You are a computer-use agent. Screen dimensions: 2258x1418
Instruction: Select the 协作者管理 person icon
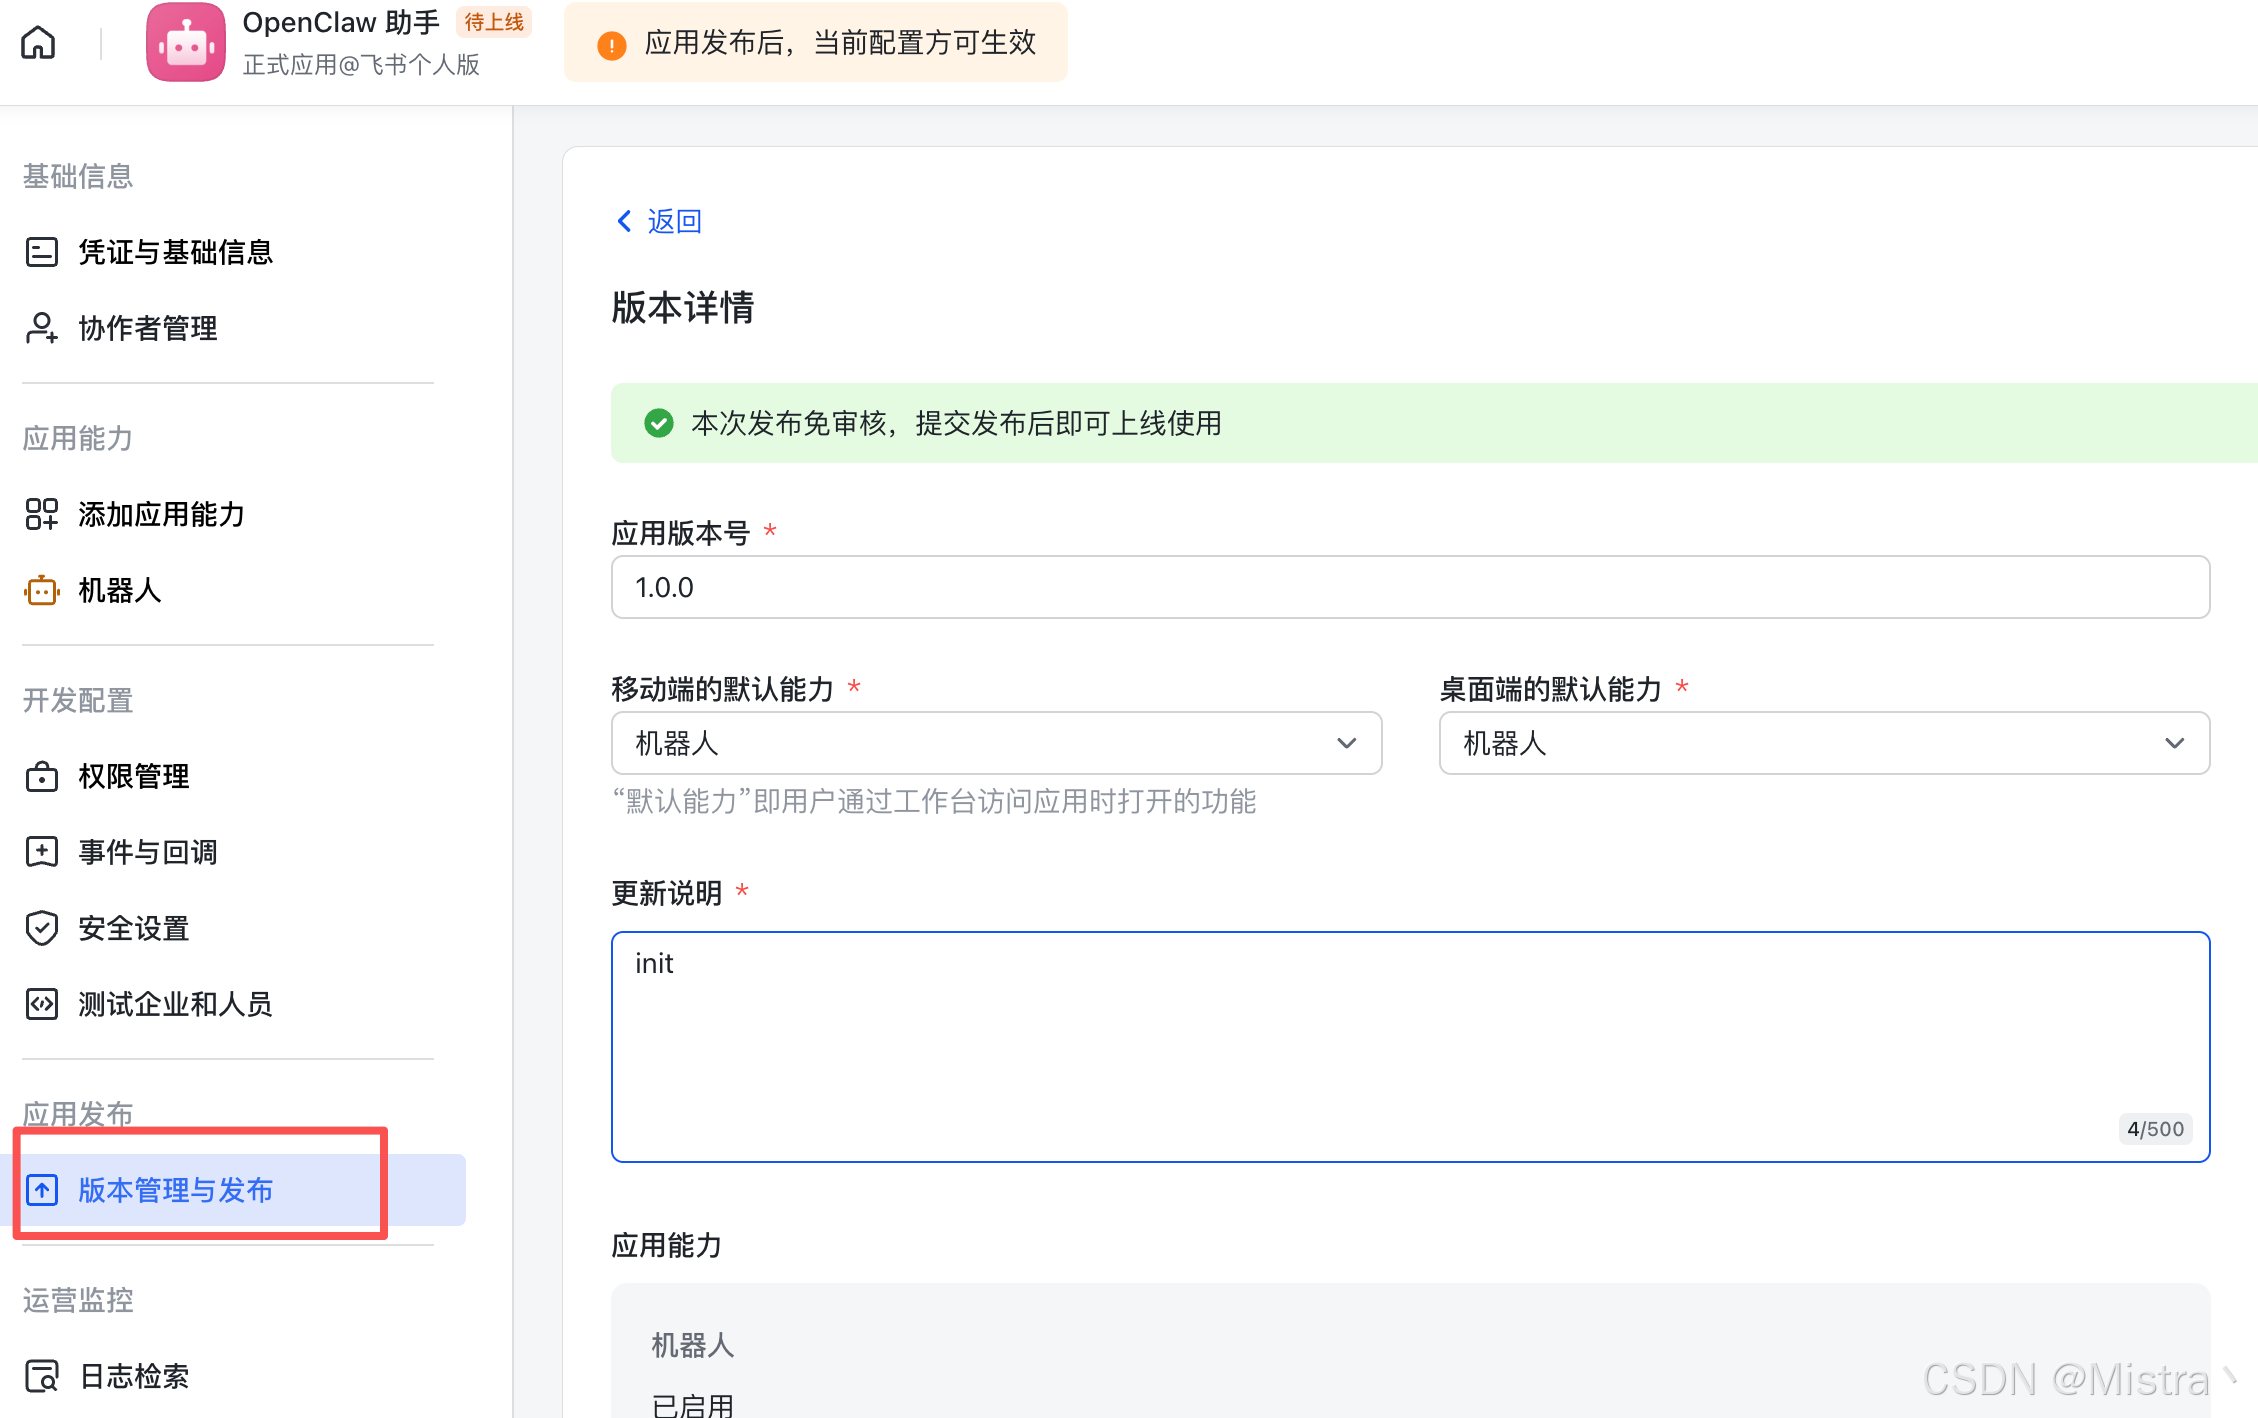click(41, 328)
